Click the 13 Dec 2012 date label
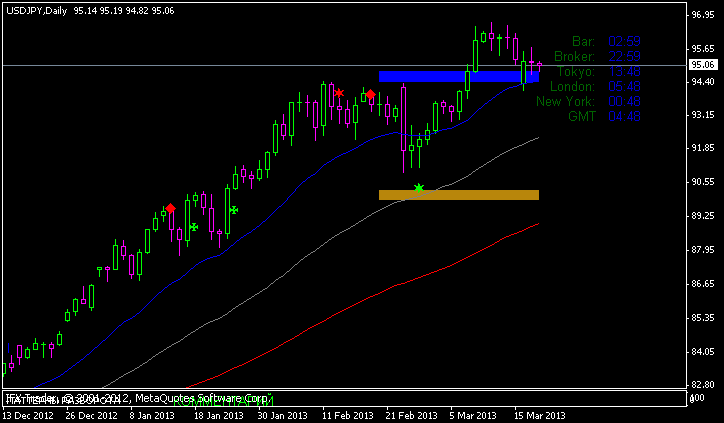The image size is (724, 423). [29, 414]
